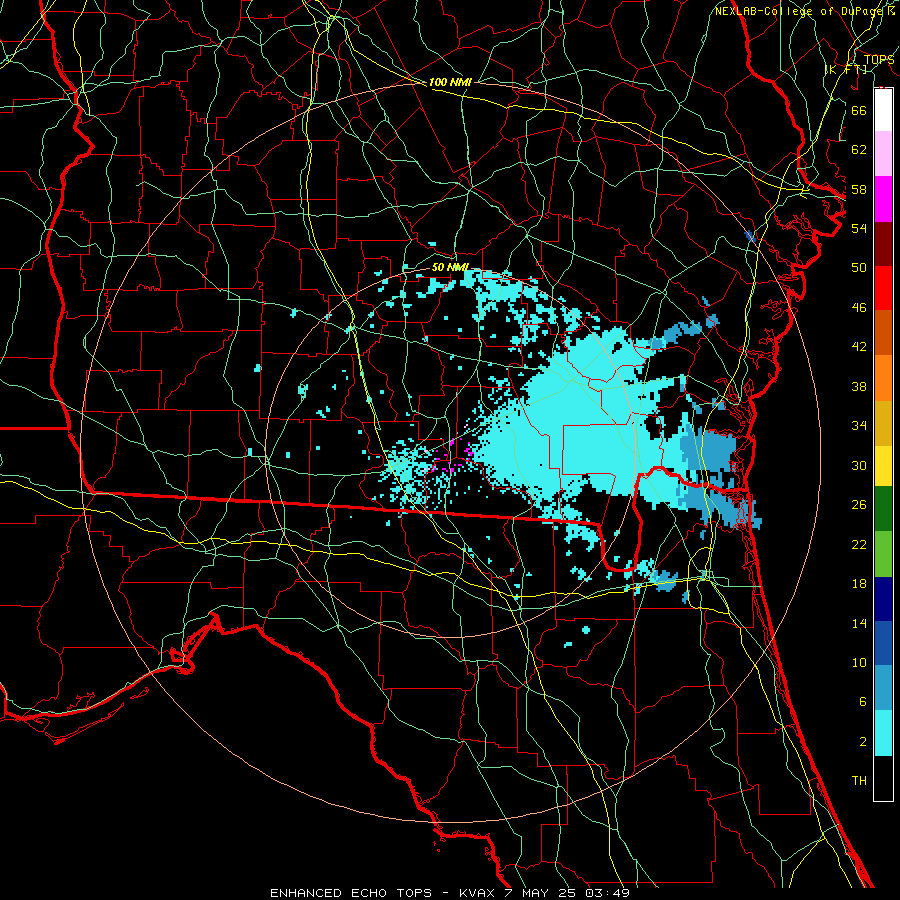Click the 'TOPS' legend title
The width and height of the screenshot is (900, 900).
pyautogui.click(x=879, y=60)
